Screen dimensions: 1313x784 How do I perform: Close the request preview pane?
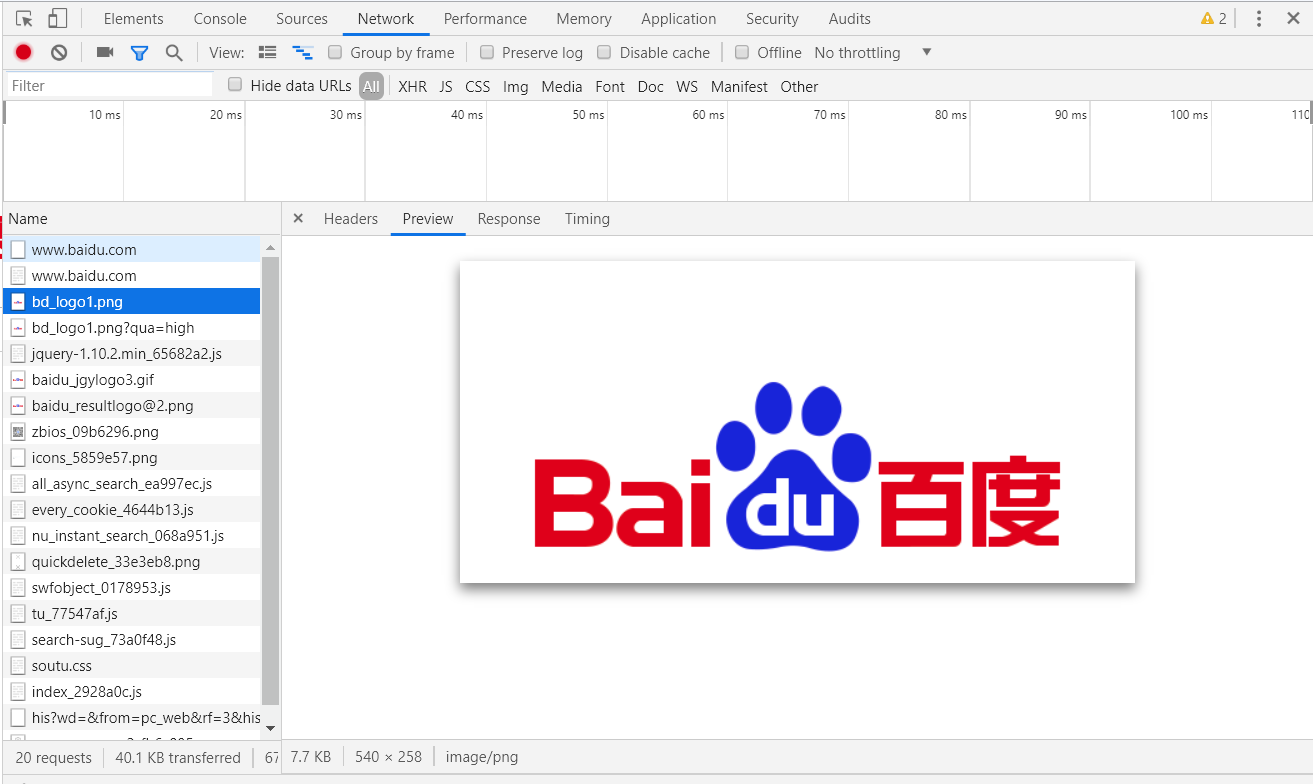click(298, 218)
